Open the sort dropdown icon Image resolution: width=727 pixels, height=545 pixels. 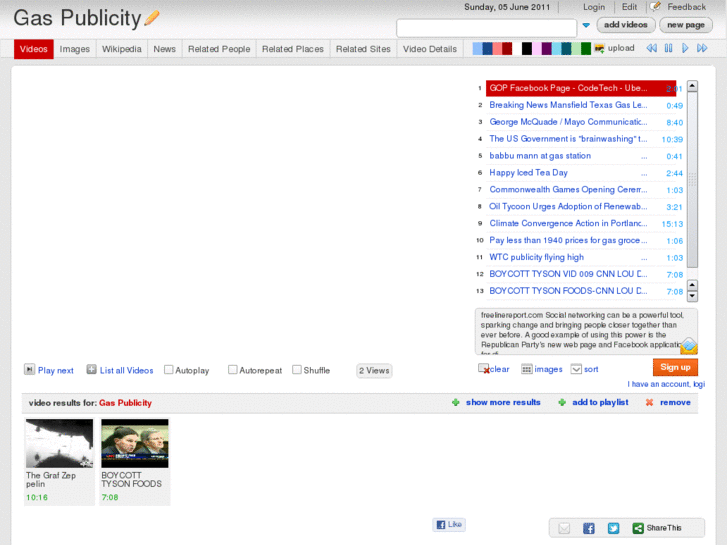tap(576, 369)
